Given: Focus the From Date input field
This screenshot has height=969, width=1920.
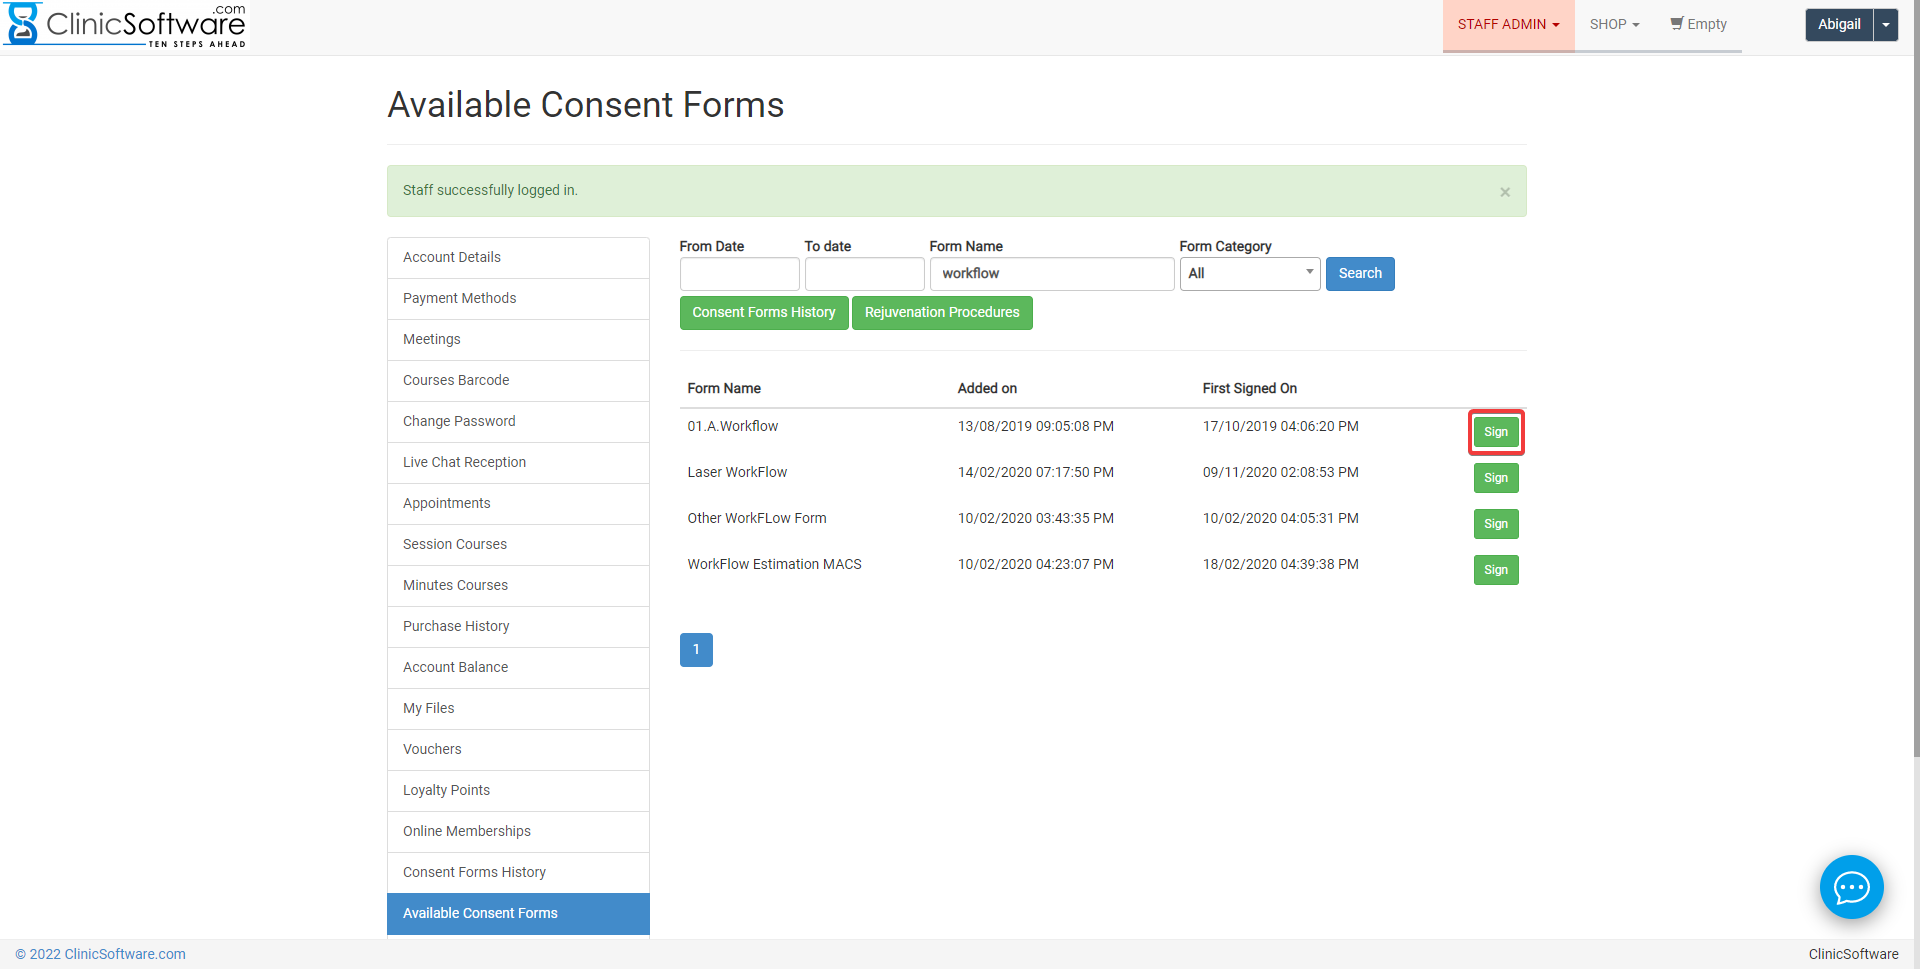Looking at the screenshot, I should click(739, 274).
